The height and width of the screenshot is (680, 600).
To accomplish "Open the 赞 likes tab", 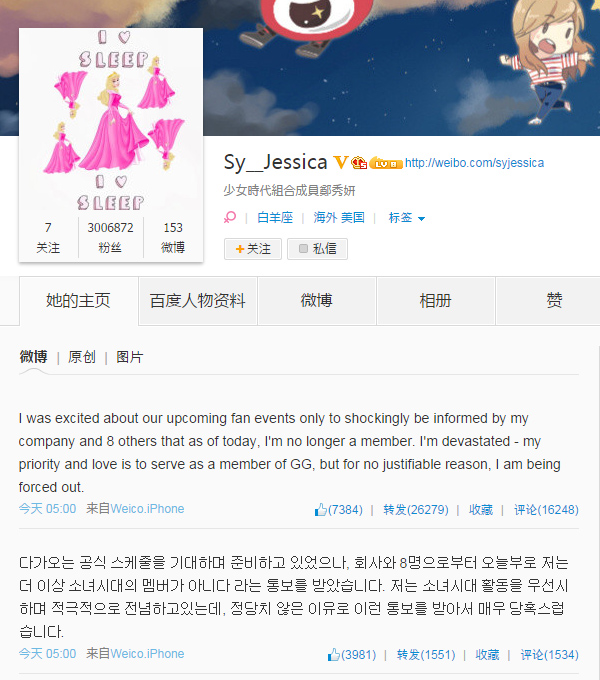I will coord(554,301).
